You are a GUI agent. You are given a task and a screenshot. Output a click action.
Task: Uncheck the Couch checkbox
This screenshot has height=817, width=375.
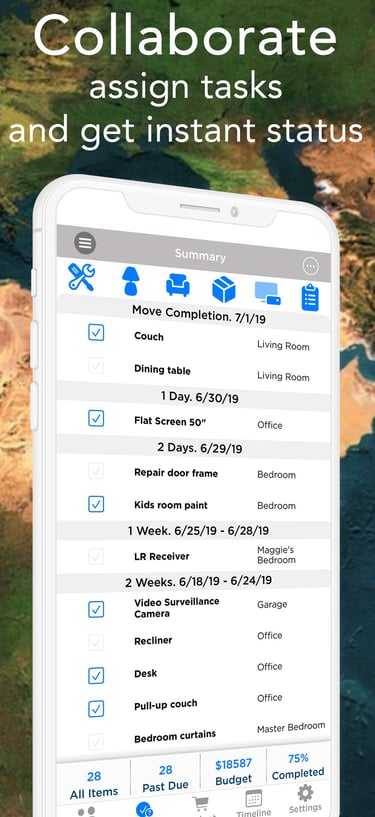coord(96,332)
